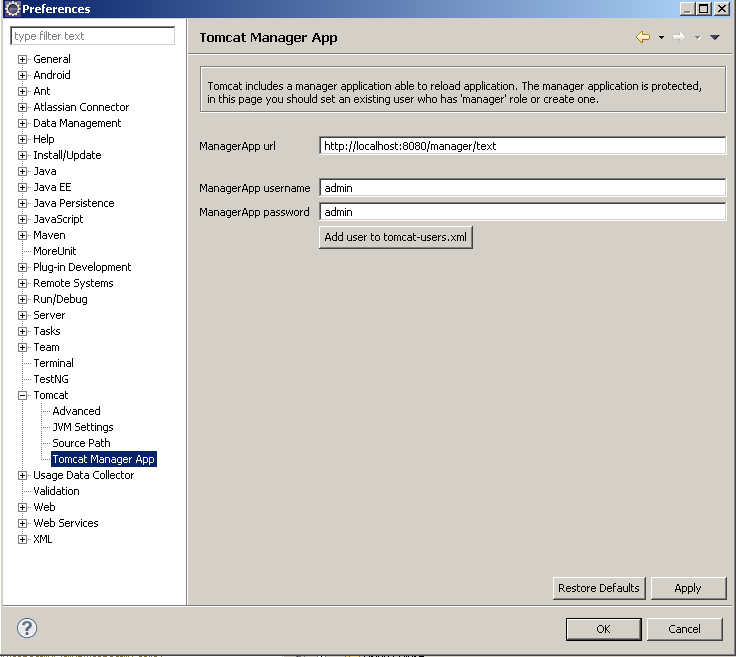
Task: Expand the Web tree node
Action: click(x=22, y=507)
